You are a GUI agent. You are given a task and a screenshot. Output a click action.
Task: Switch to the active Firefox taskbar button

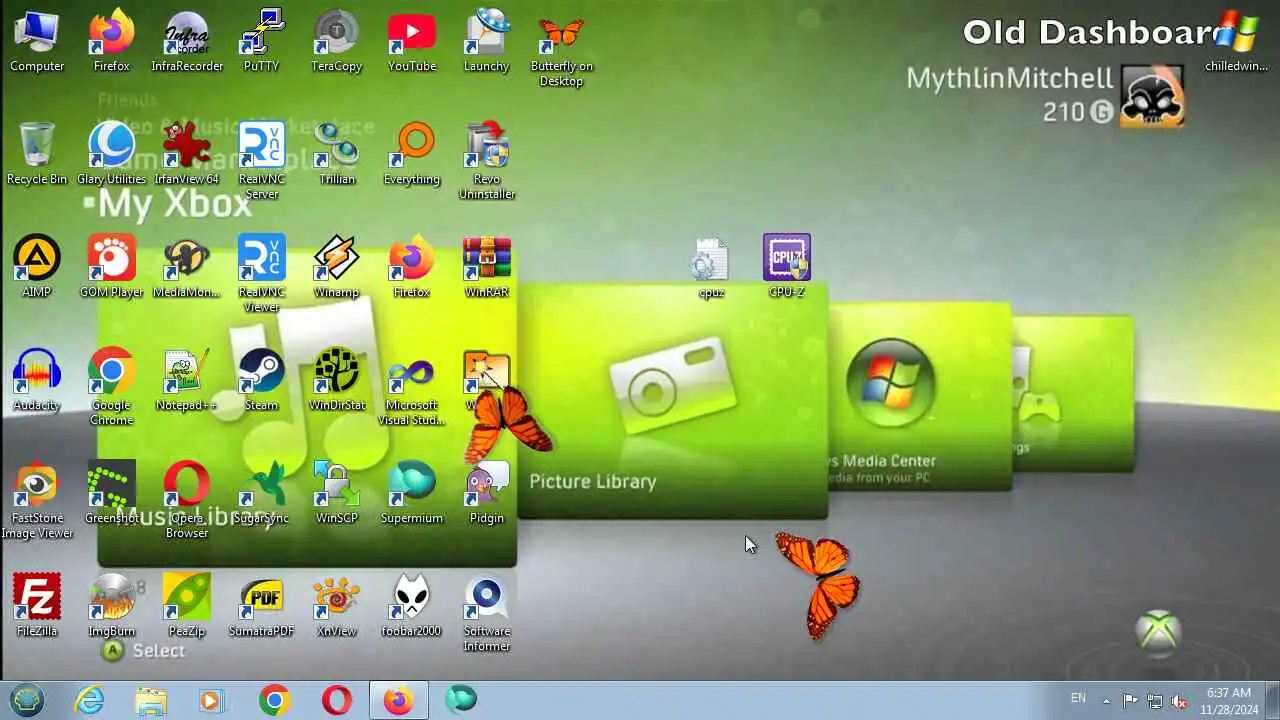click(399, 700)
